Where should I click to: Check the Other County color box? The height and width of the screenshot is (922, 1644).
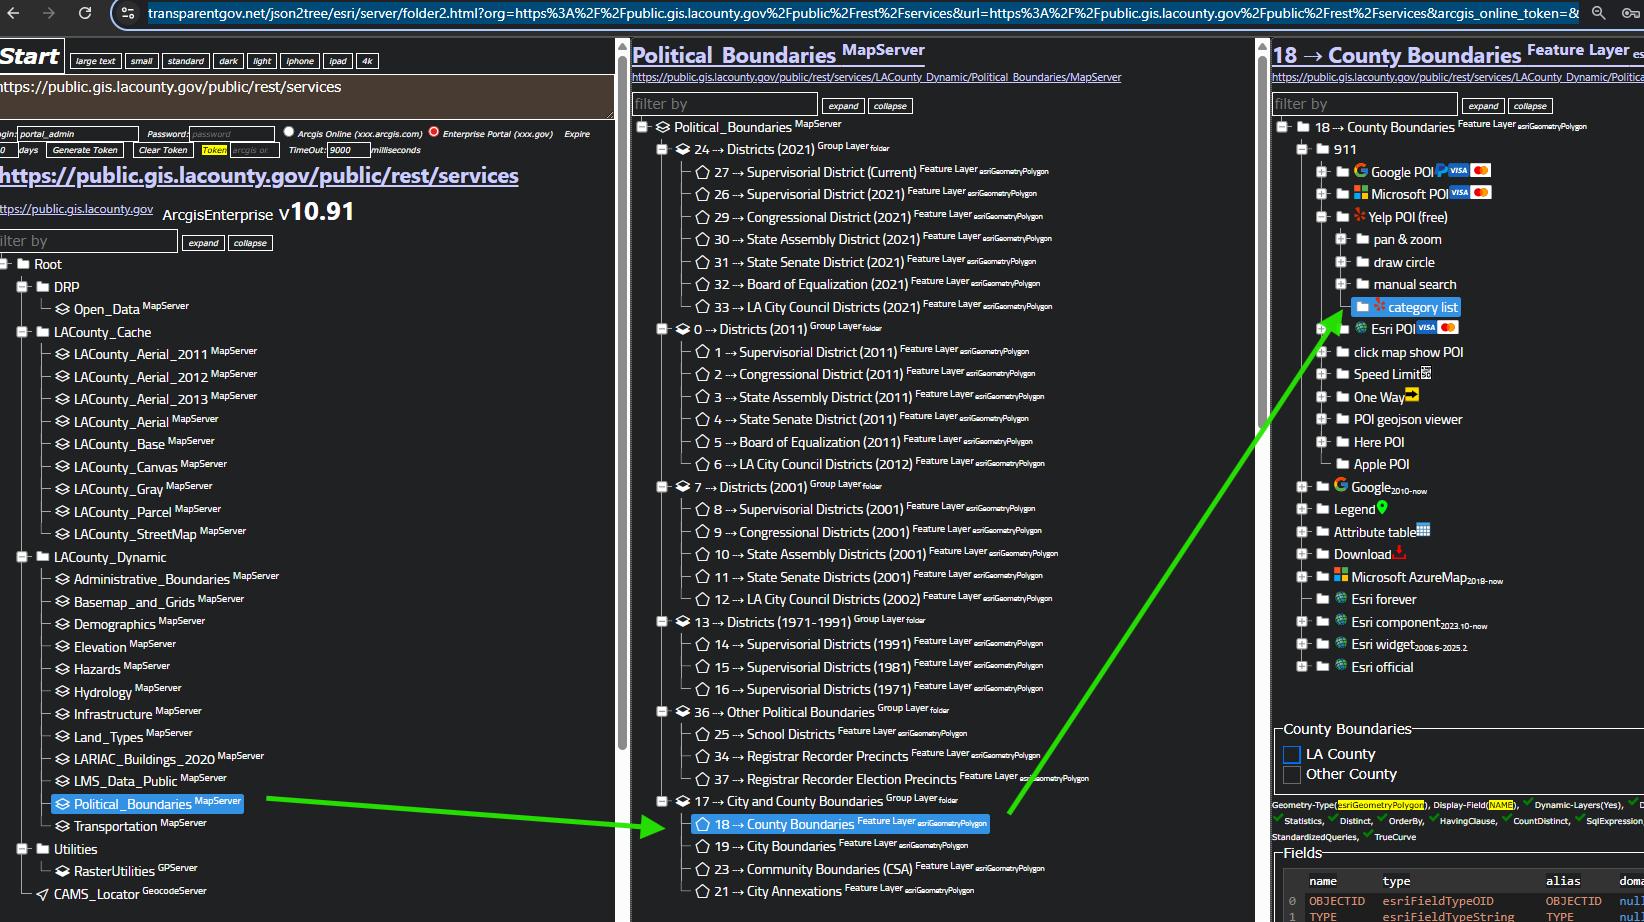pyautogui.click(x=1291, y=775)
